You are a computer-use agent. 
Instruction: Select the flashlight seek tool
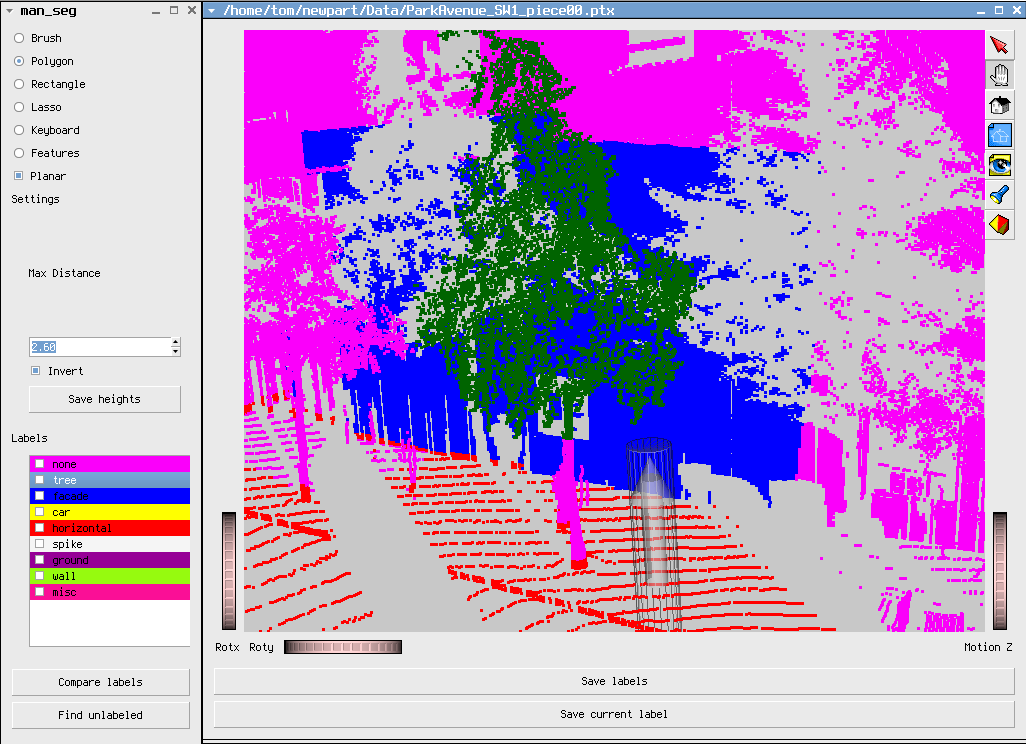[x=999, y=194]
